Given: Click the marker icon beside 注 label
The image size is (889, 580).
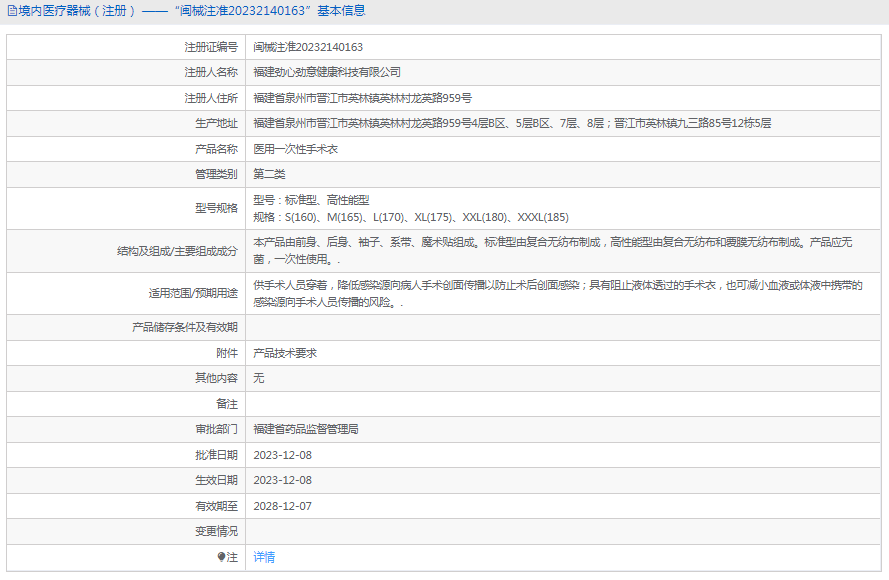Looking at the screenshot, I should coord(222,557).
